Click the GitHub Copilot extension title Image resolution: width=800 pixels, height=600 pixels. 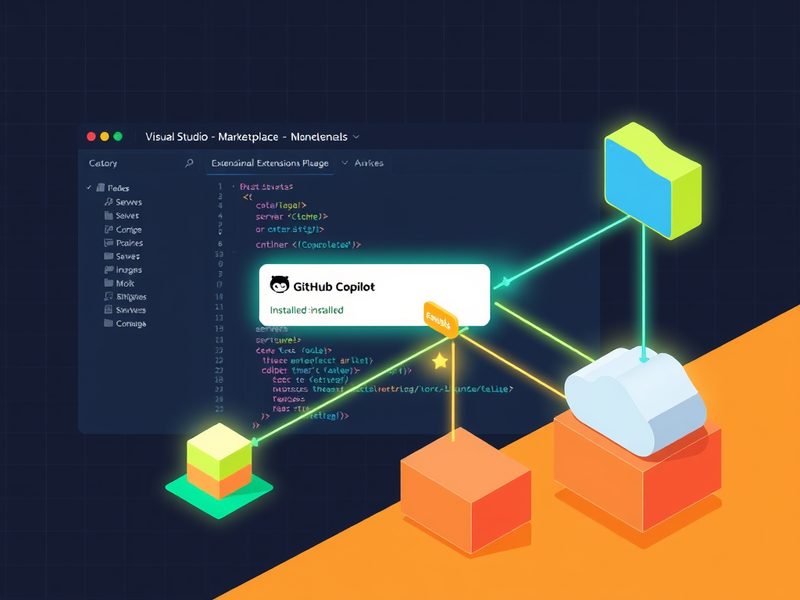coord(334,287)
